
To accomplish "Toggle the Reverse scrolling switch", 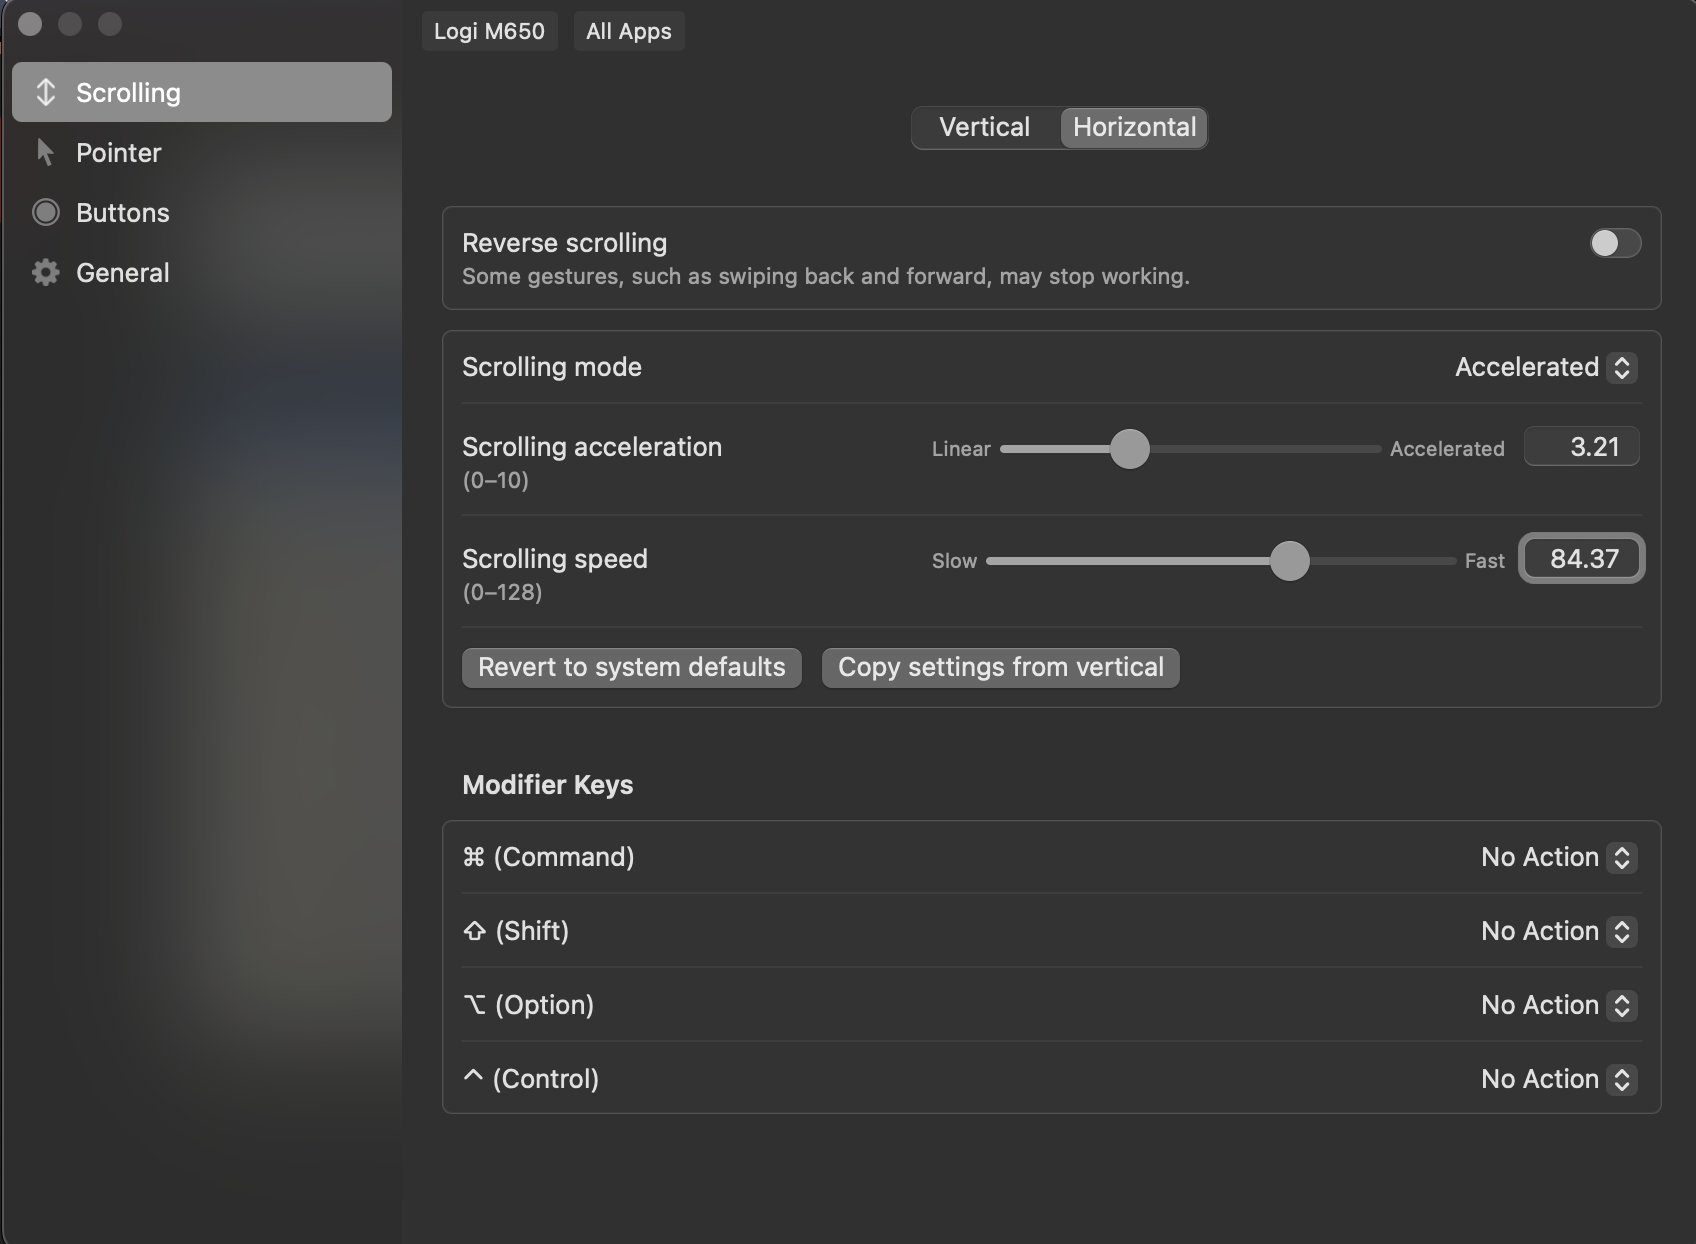I will pos(1615,243).
